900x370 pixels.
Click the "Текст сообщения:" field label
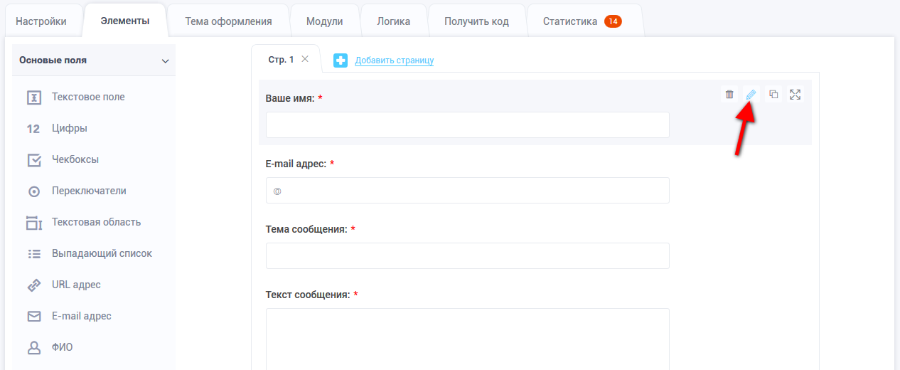coord(308,295)
